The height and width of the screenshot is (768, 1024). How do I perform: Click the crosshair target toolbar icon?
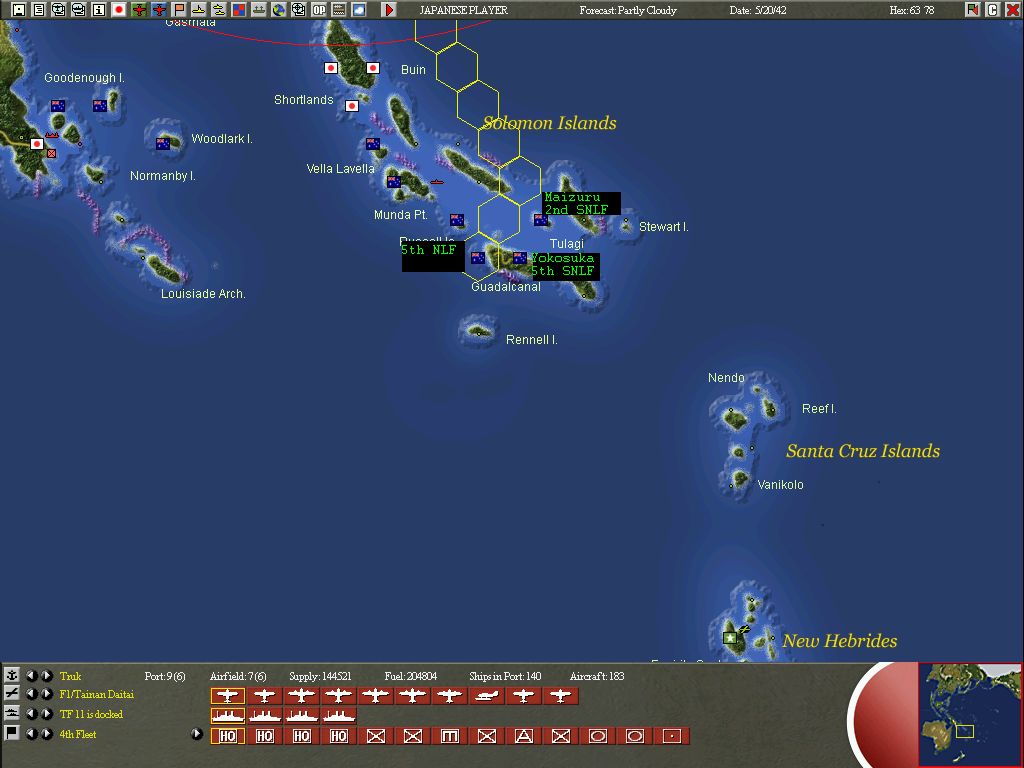coord(298,10)
